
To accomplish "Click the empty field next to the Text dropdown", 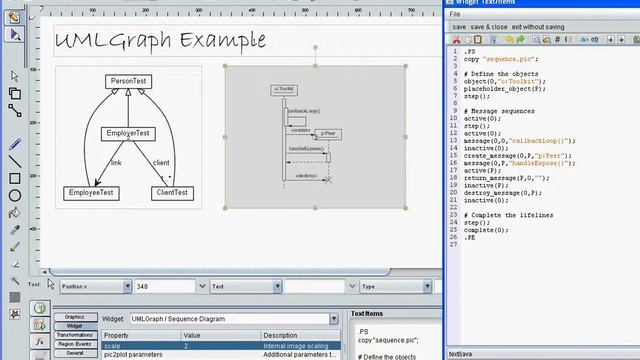I will [315, 287].
